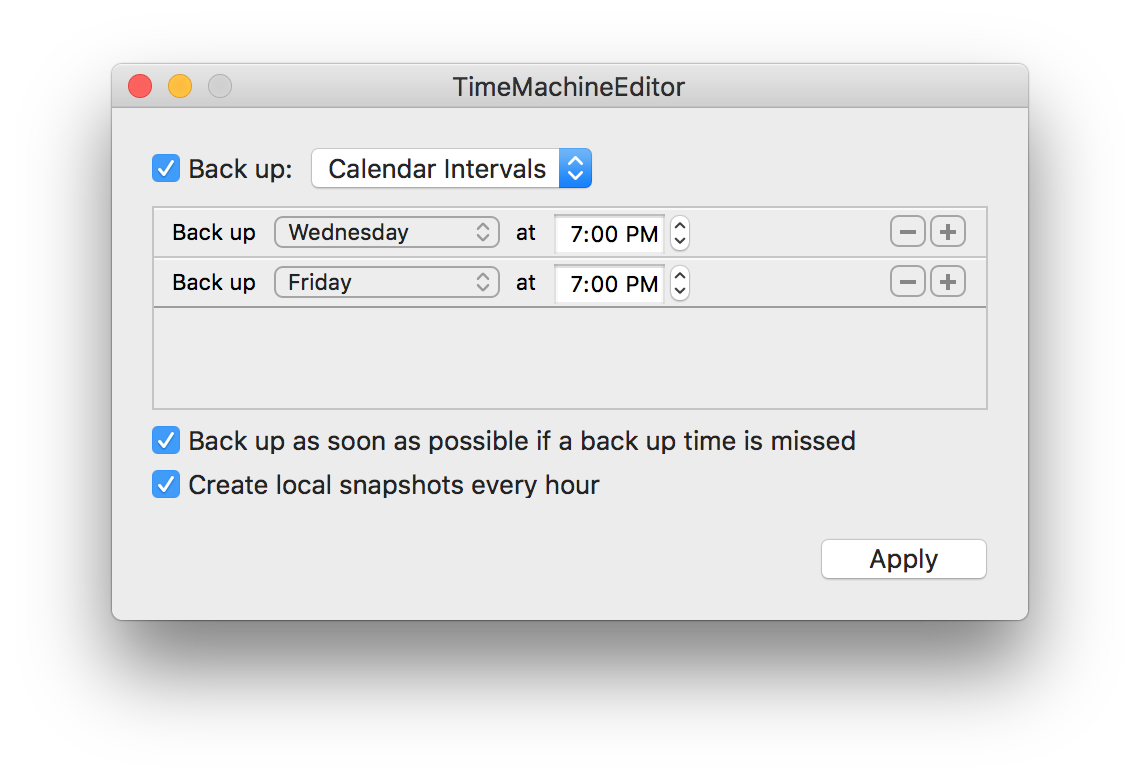Click the 7:00 PM field for Wednesday
This screenshot has width=1140, height=780.
[x=609, y=233]
